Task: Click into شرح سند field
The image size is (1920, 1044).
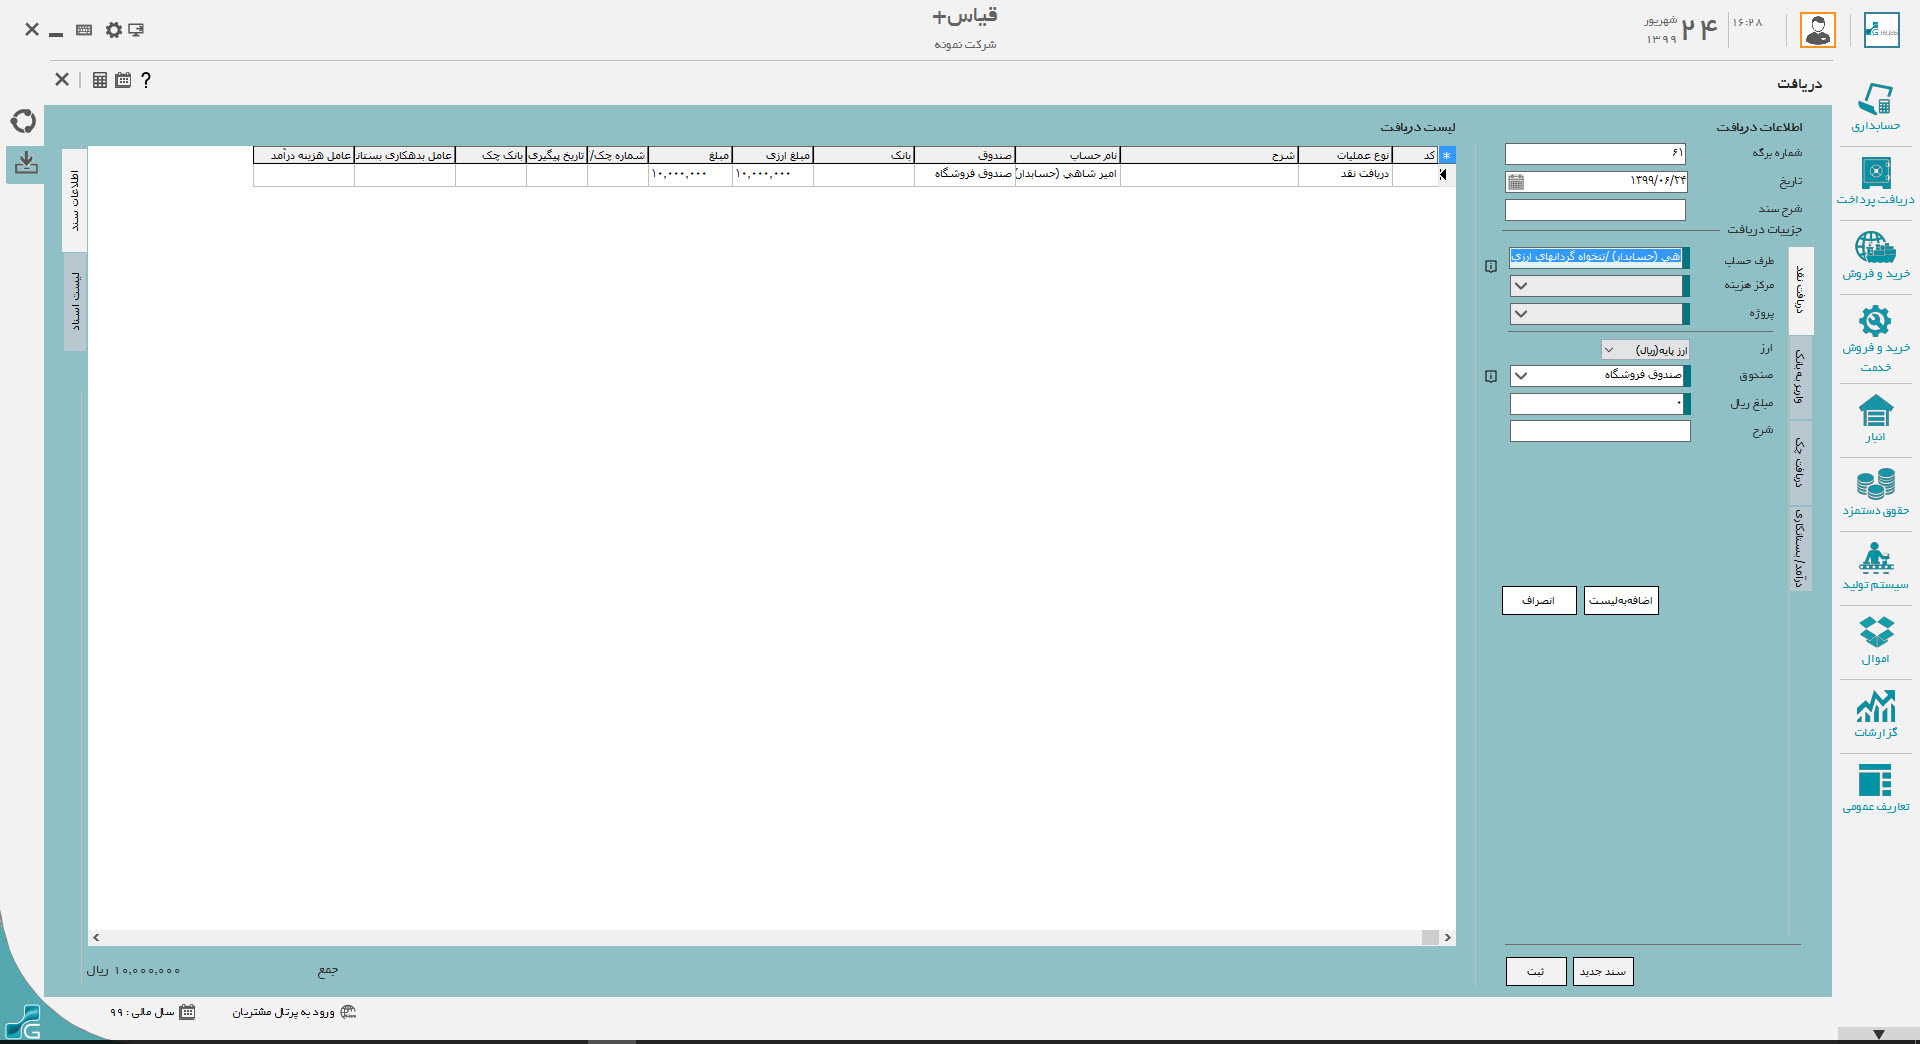Action: 1595,210
